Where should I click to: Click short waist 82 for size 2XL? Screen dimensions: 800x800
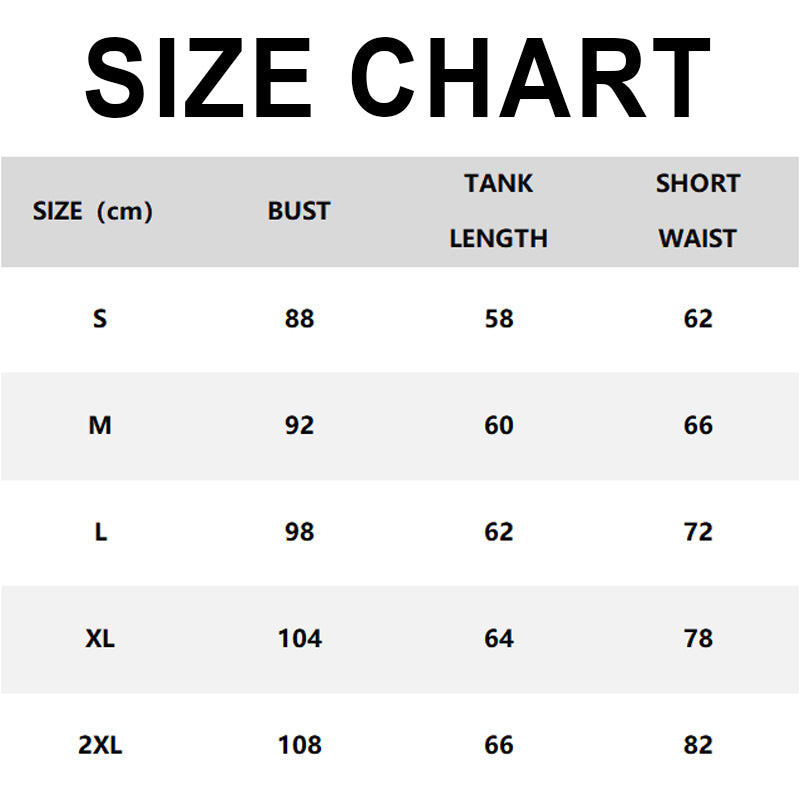(x=698, y=745)
